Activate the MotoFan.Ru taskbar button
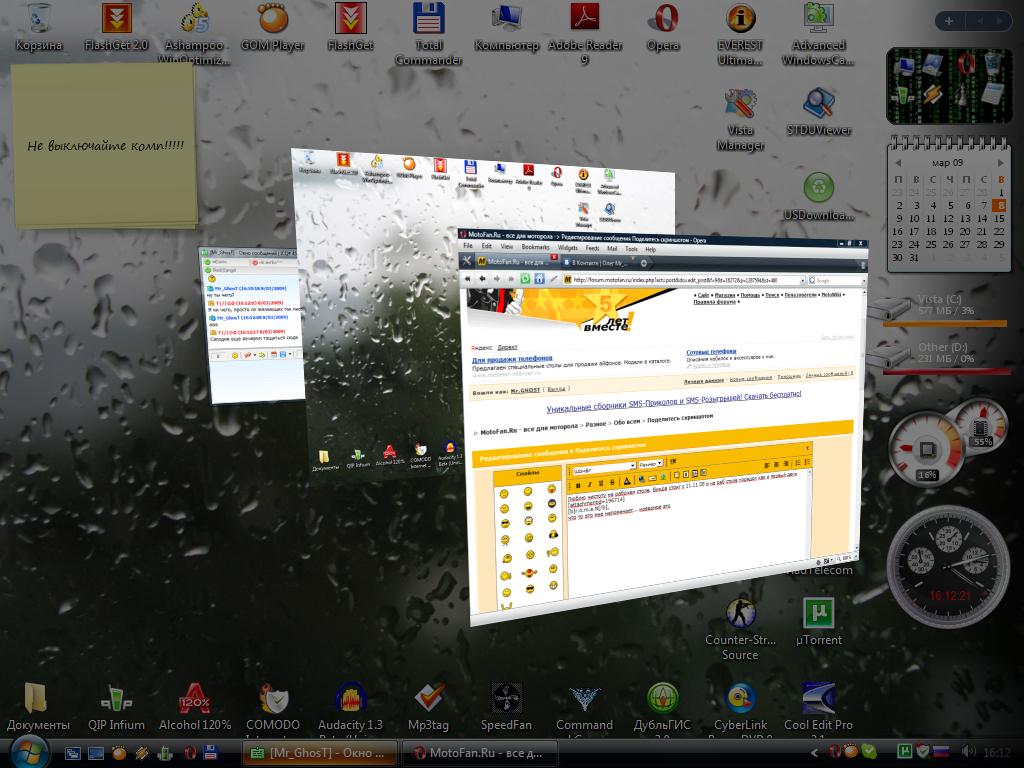The image size is (1024, 768). [480, 753]
